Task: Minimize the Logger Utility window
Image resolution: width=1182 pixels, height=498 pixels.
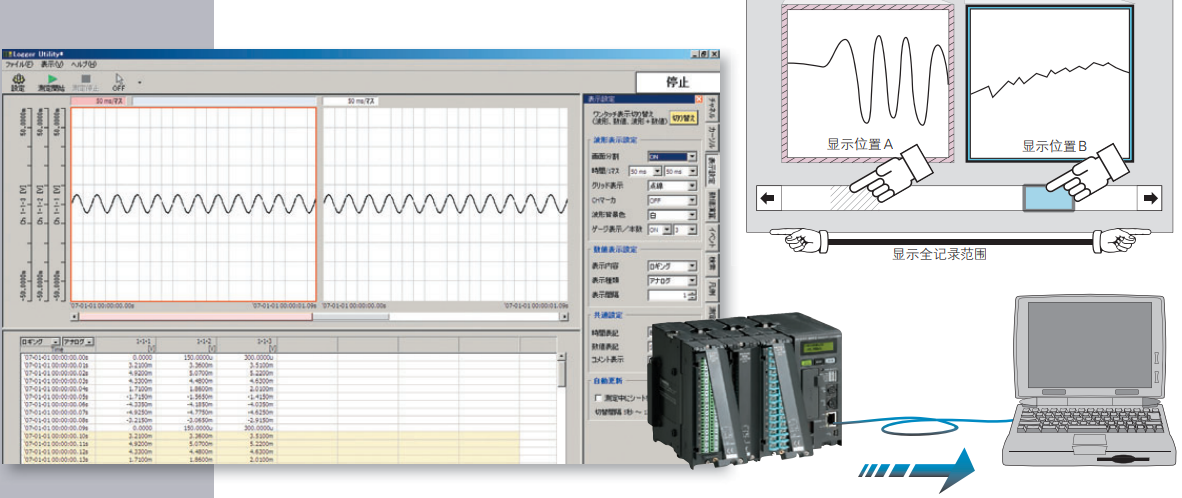Action: (x=694, y=55)
